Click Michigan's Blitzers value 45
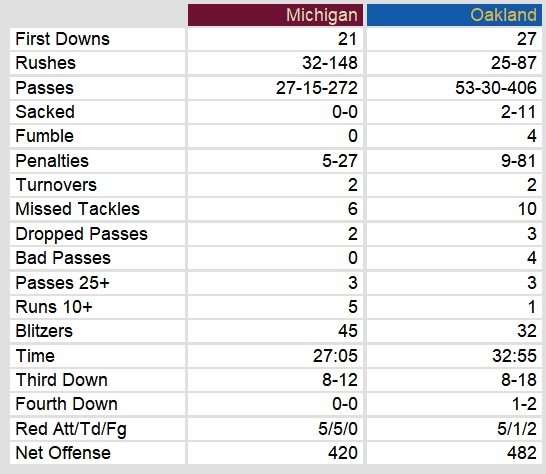Viewport: 546px width, 474px height. pos(348,331)
